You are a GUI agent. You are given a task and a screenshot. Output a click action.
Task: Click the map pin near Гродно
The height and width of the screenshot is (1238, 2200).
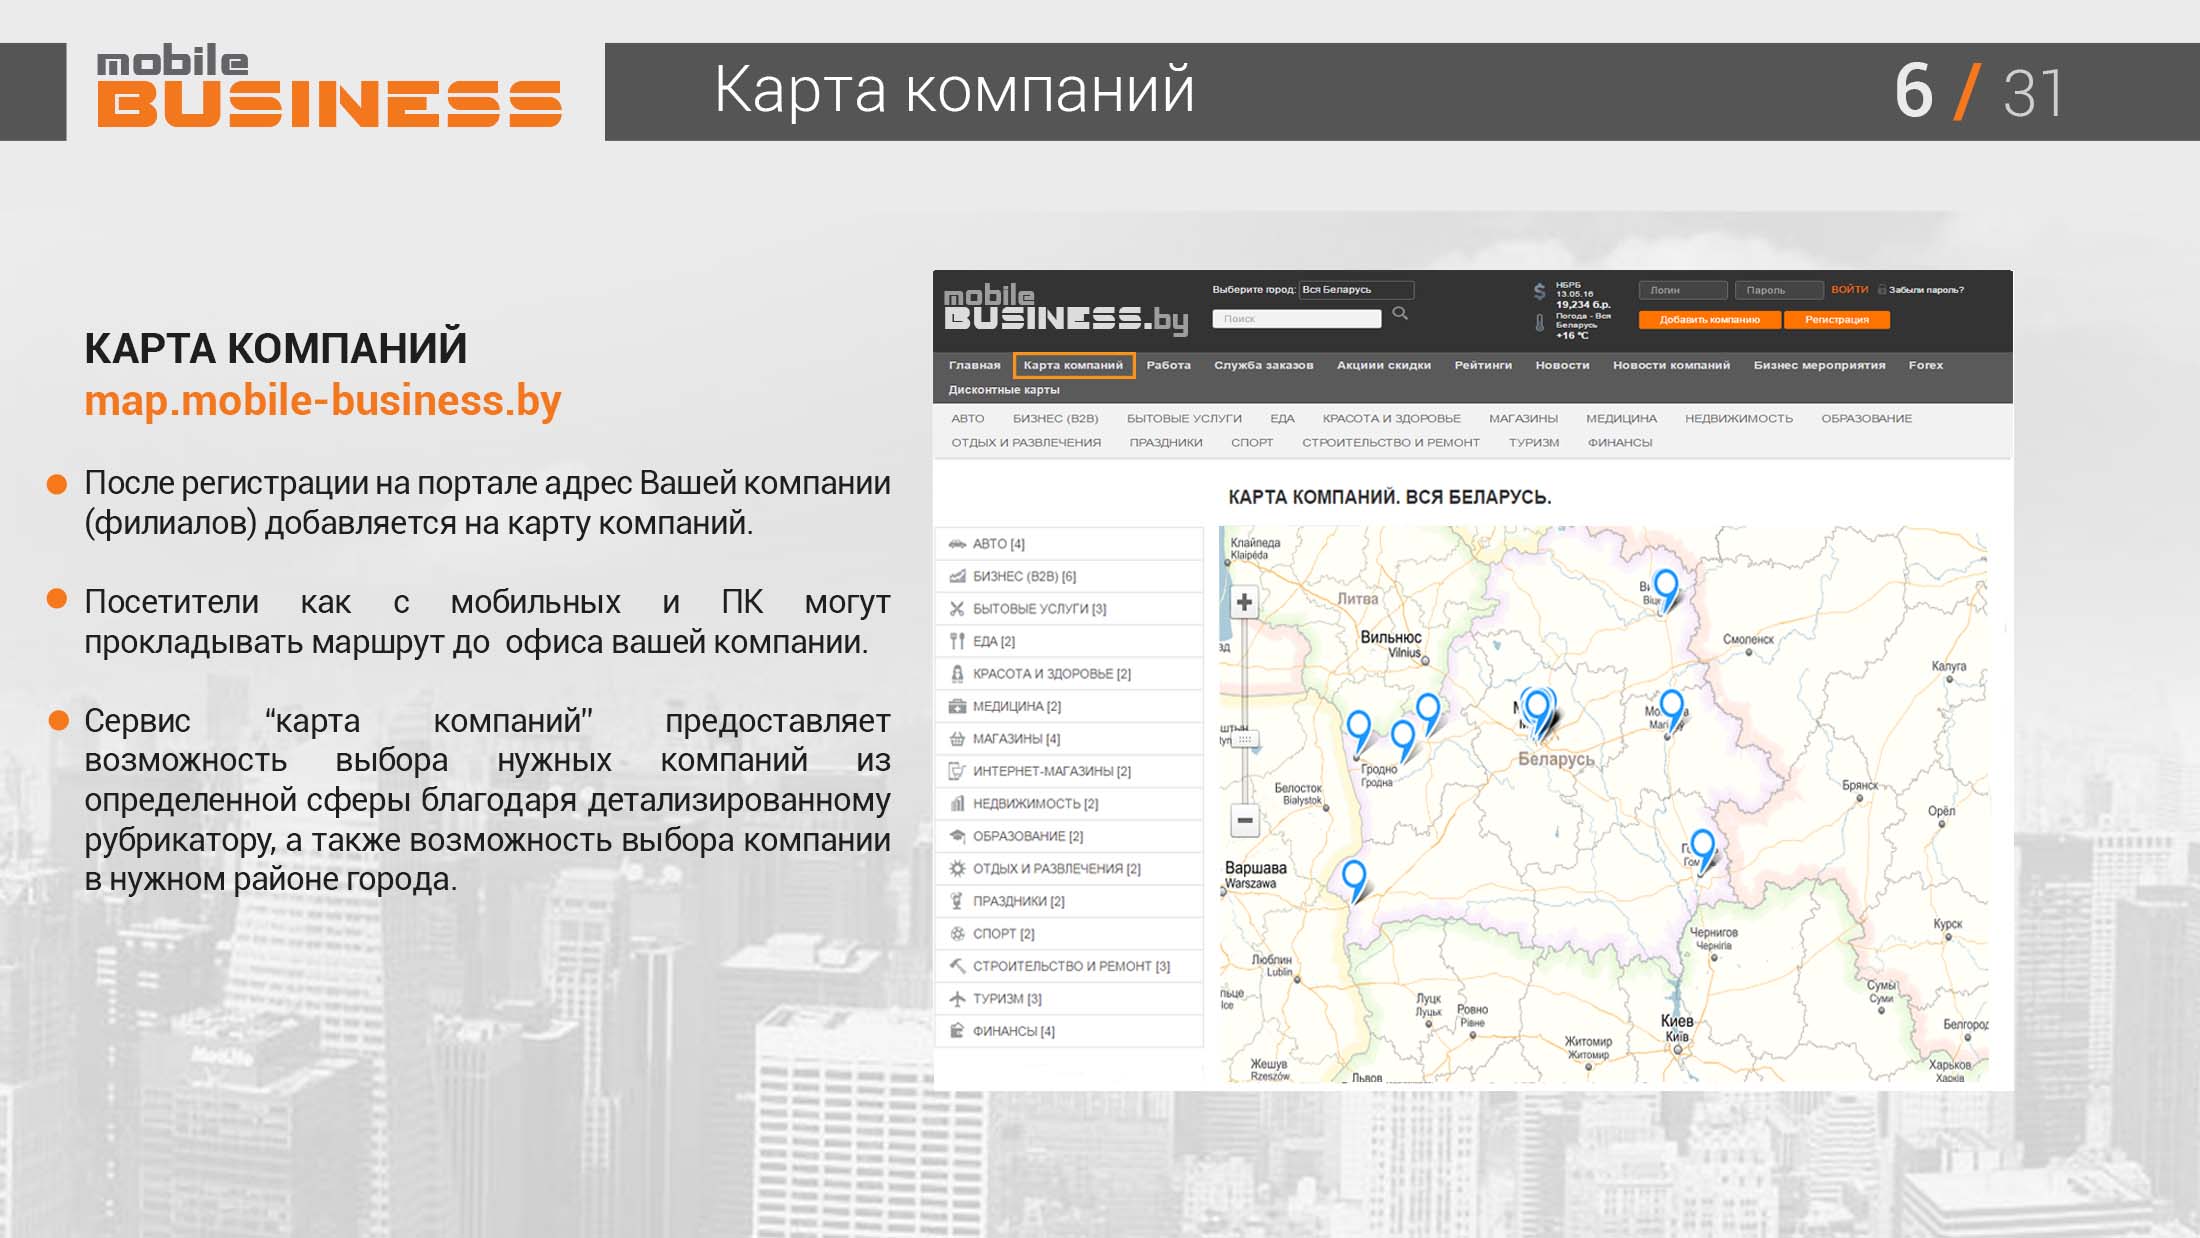[1359, 732]
